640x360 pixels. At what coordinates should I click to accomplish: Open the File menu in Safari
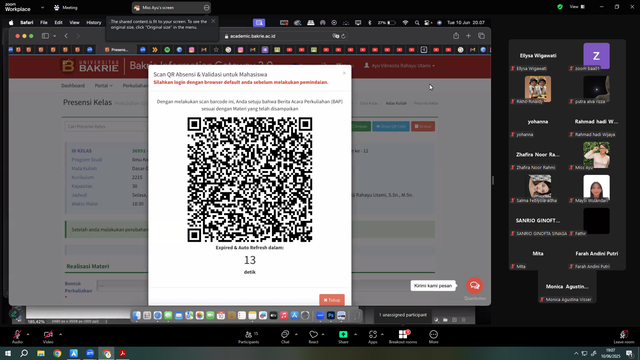(x=44, y=22)
